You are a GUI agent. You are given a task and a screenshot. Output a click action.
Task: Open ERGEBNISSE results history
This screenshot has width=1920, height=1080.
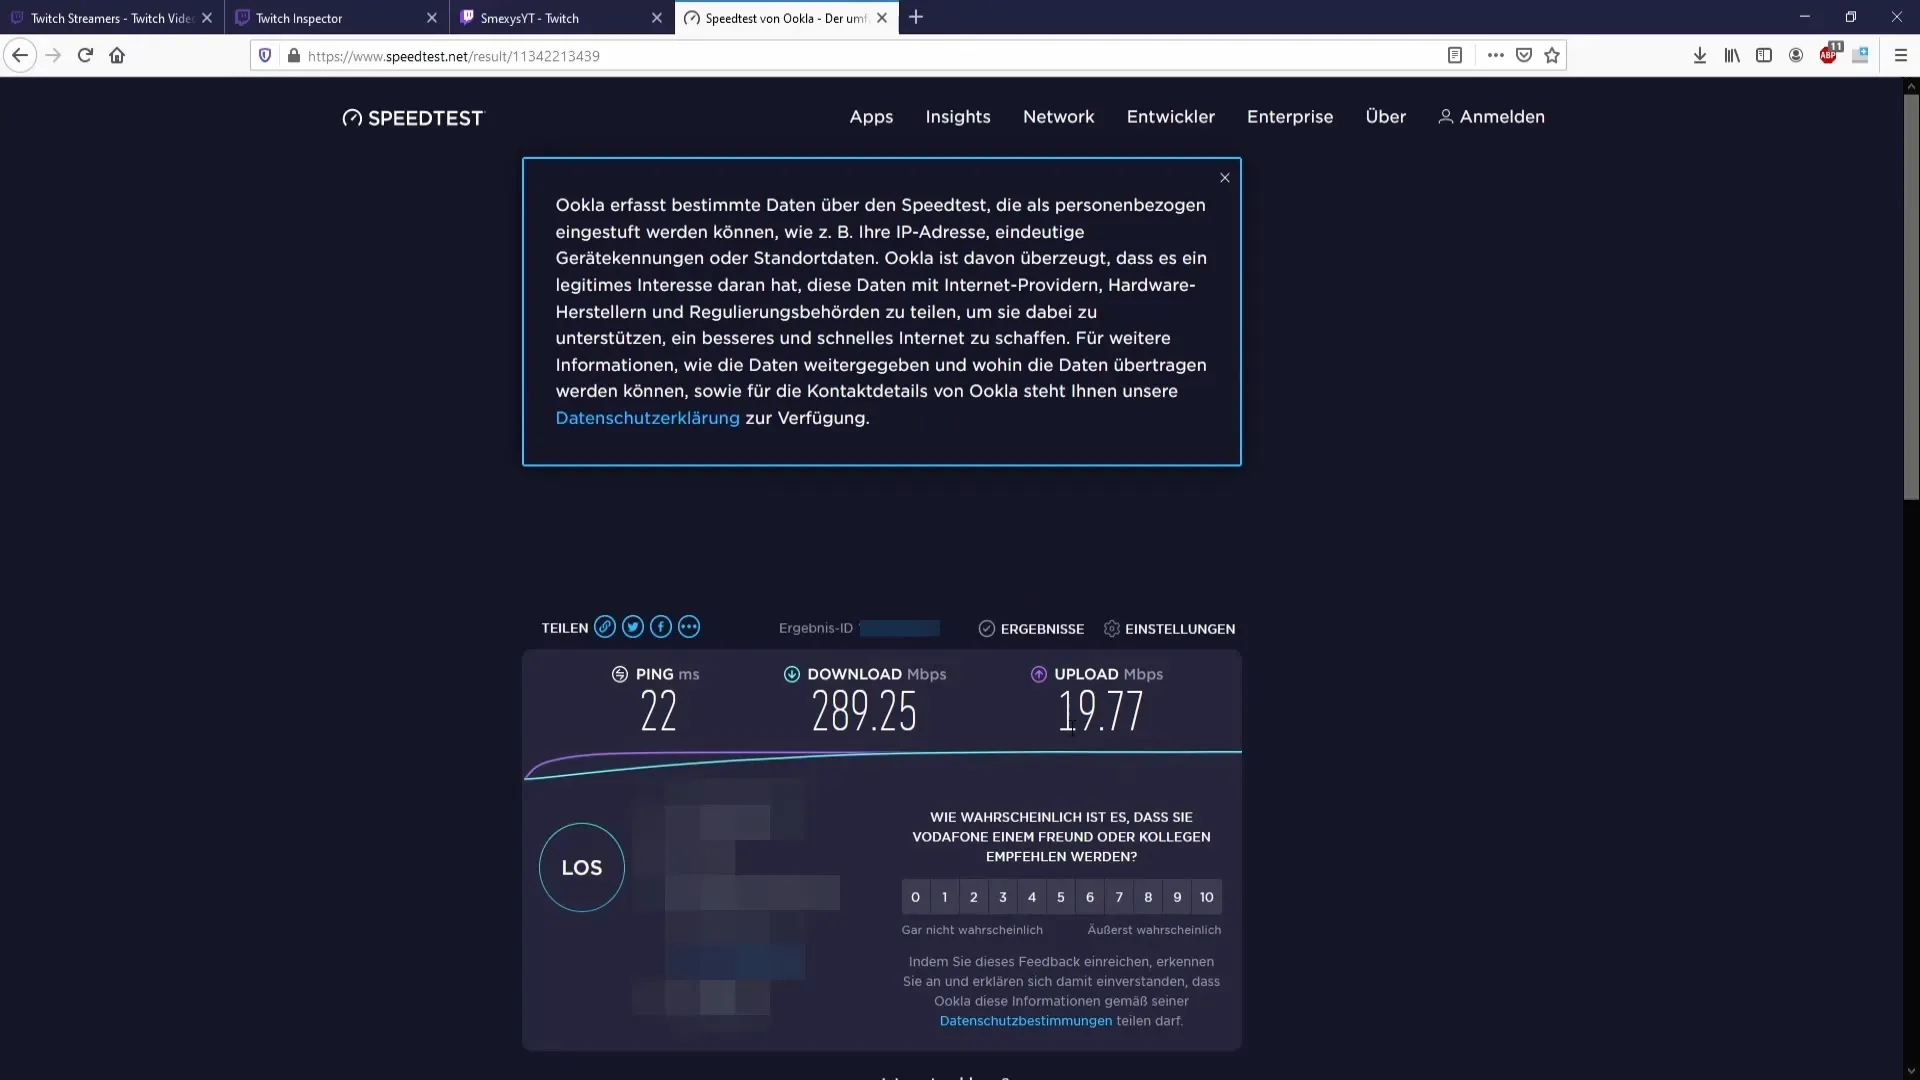click(x=1031, y=629)
